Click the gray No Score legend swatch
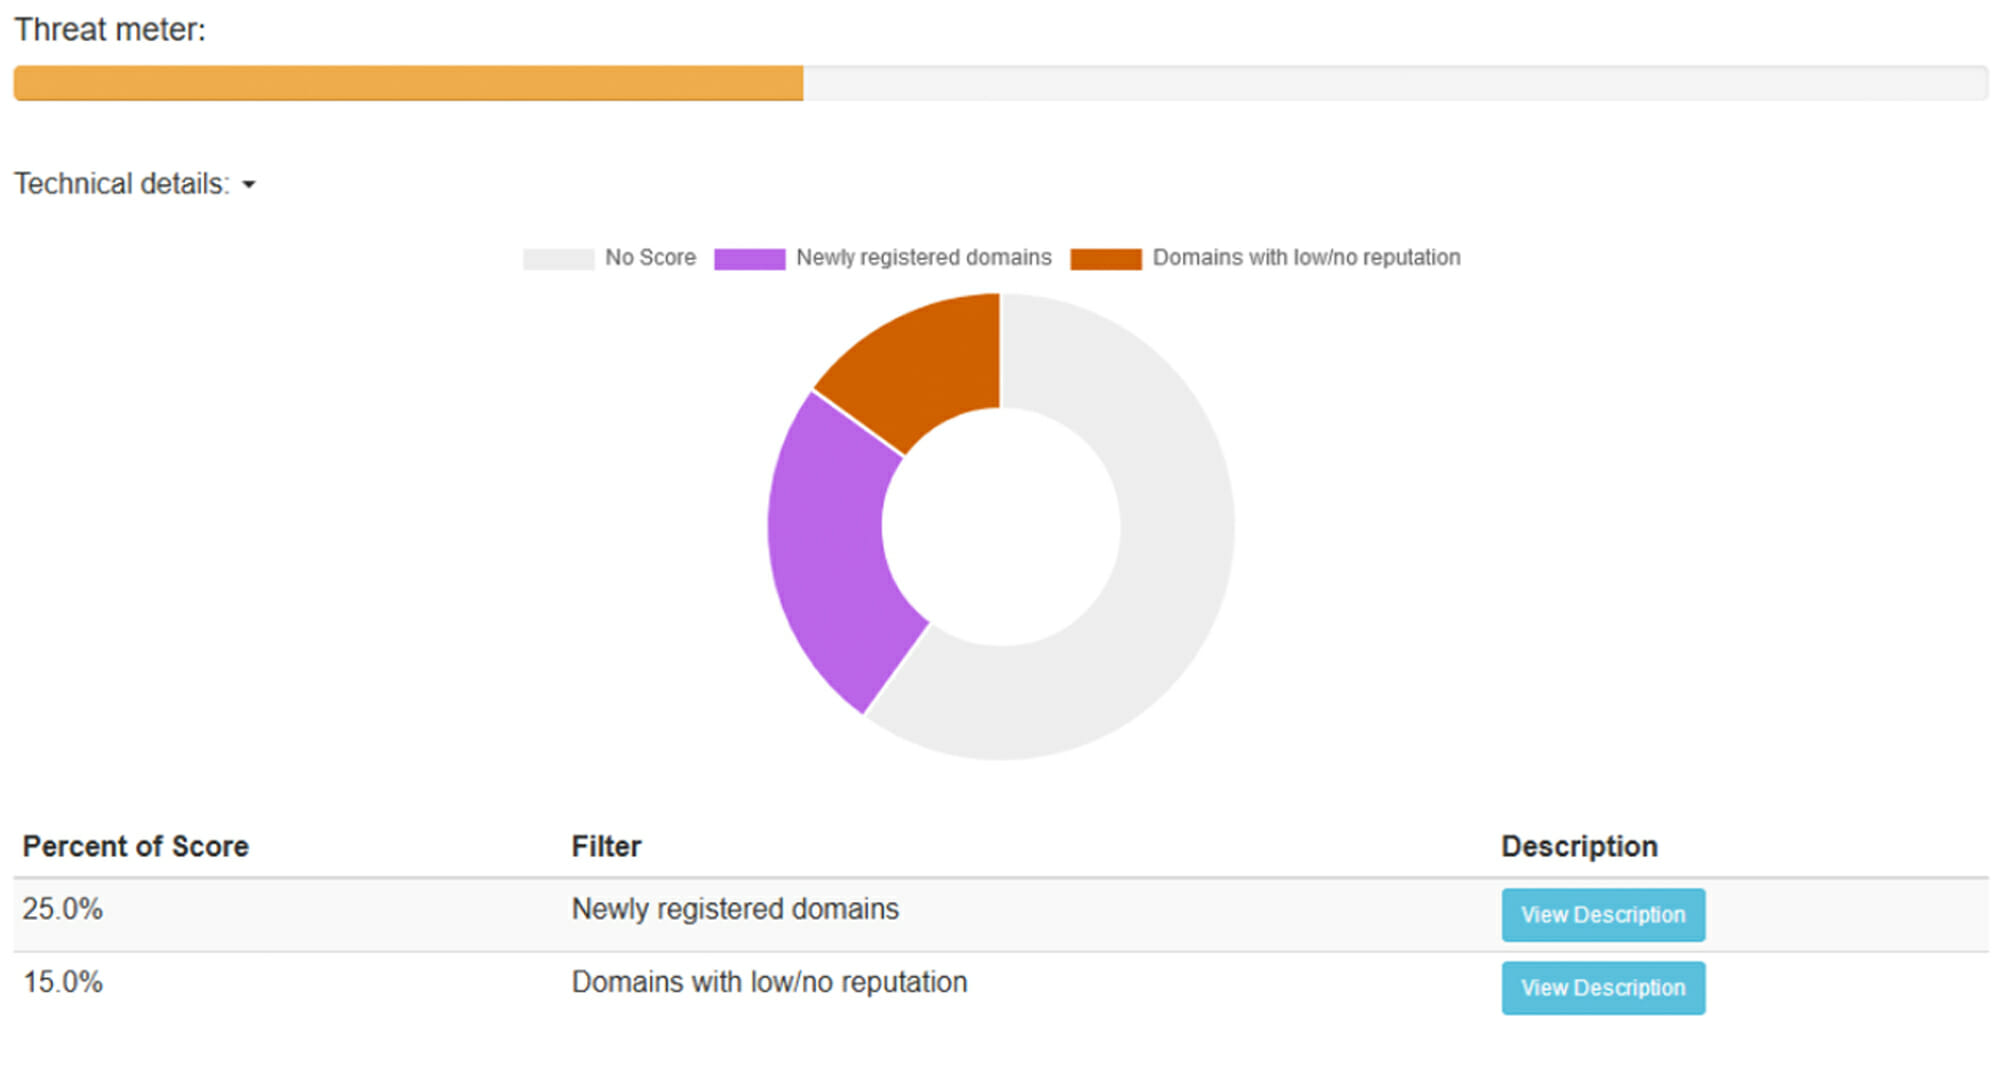2000x1083 pixels. click(558, 259)
